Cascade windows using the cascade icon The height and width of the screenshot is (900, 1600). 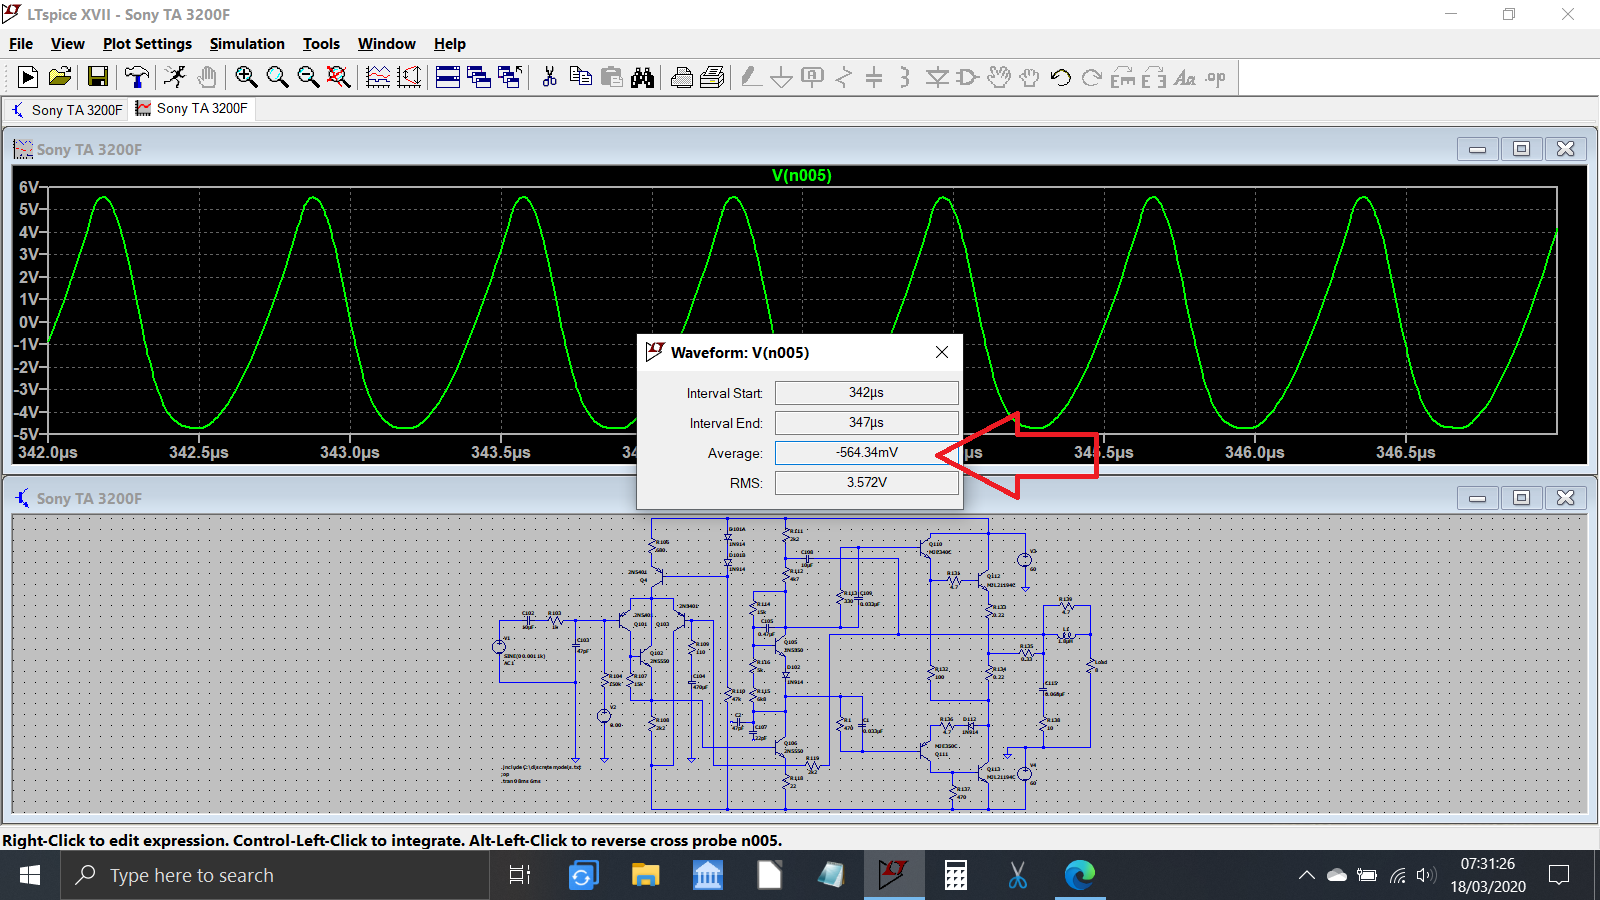(479, 77)
